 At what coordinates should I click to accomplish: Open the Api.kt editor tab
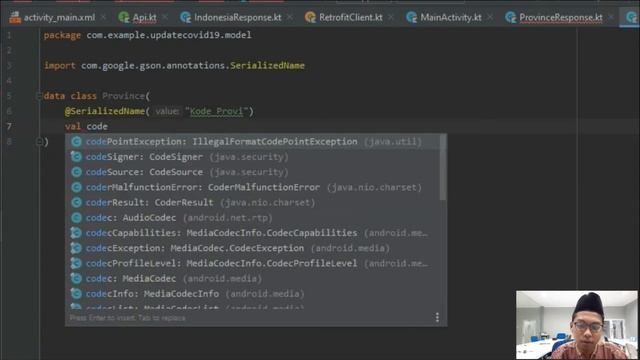tap(144, 18)
